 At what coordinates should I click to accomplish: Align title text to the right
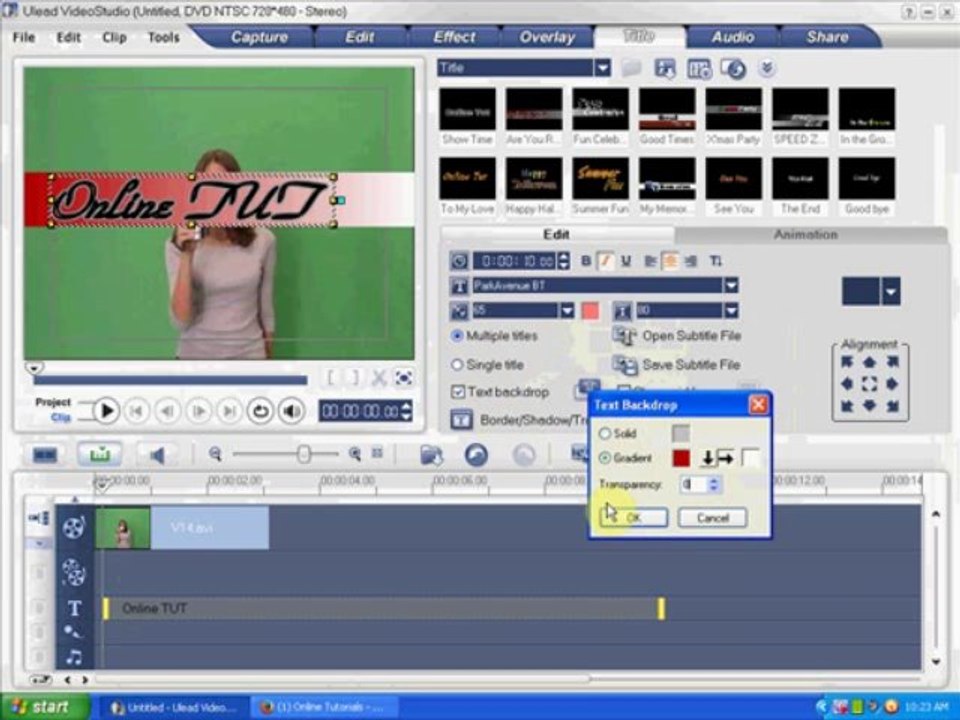click(x=691, y=261)
